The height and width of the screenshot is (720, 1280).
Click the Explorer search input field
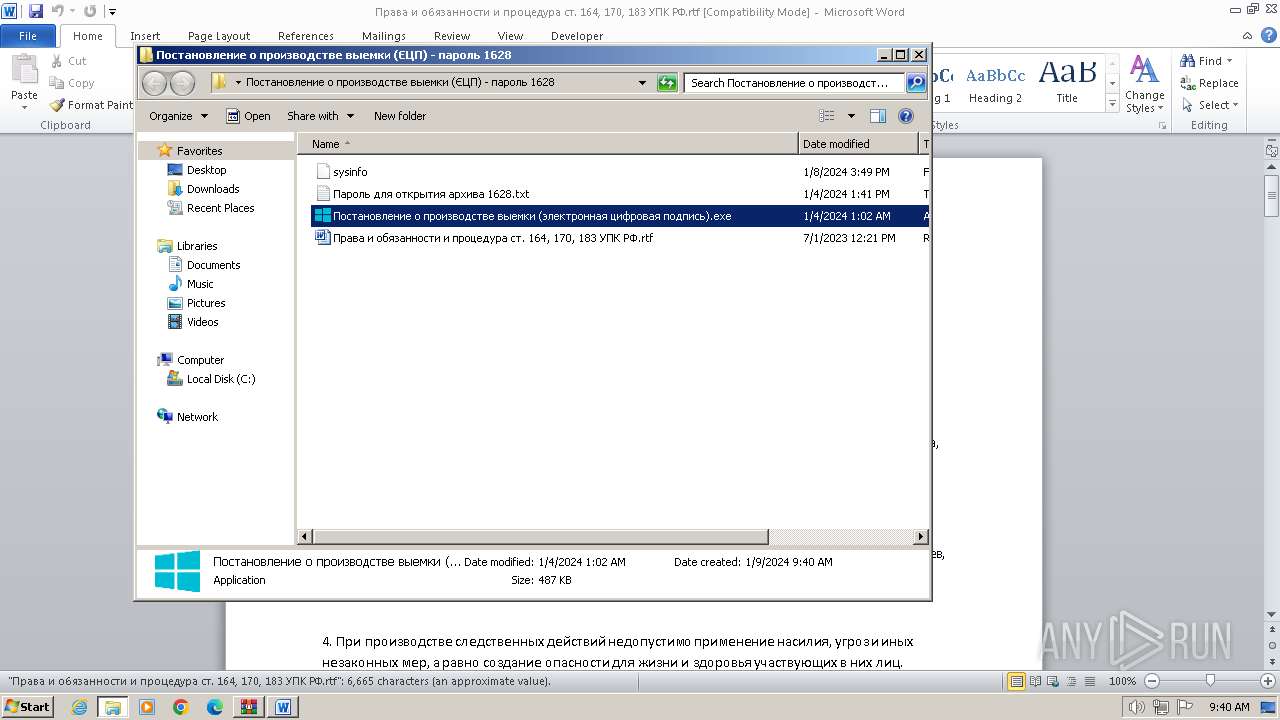tap(794, 83)
